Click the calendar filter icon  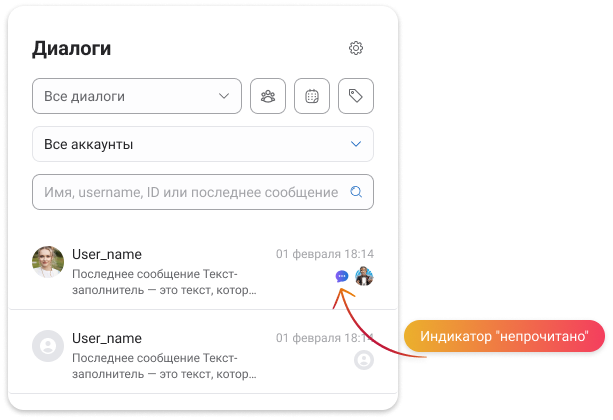click(312, 96)
